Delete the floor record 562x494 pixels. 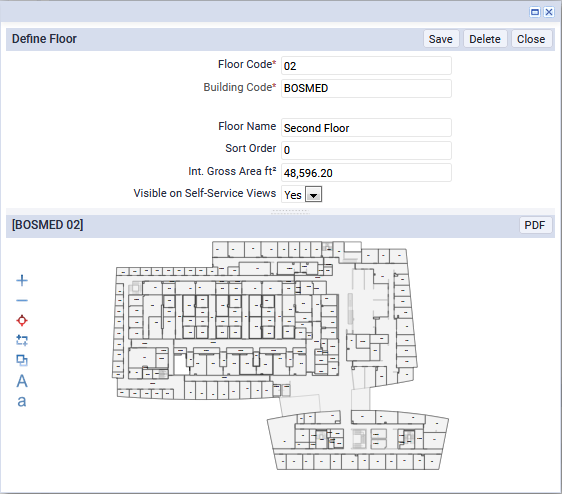click(x=485, y=39)
